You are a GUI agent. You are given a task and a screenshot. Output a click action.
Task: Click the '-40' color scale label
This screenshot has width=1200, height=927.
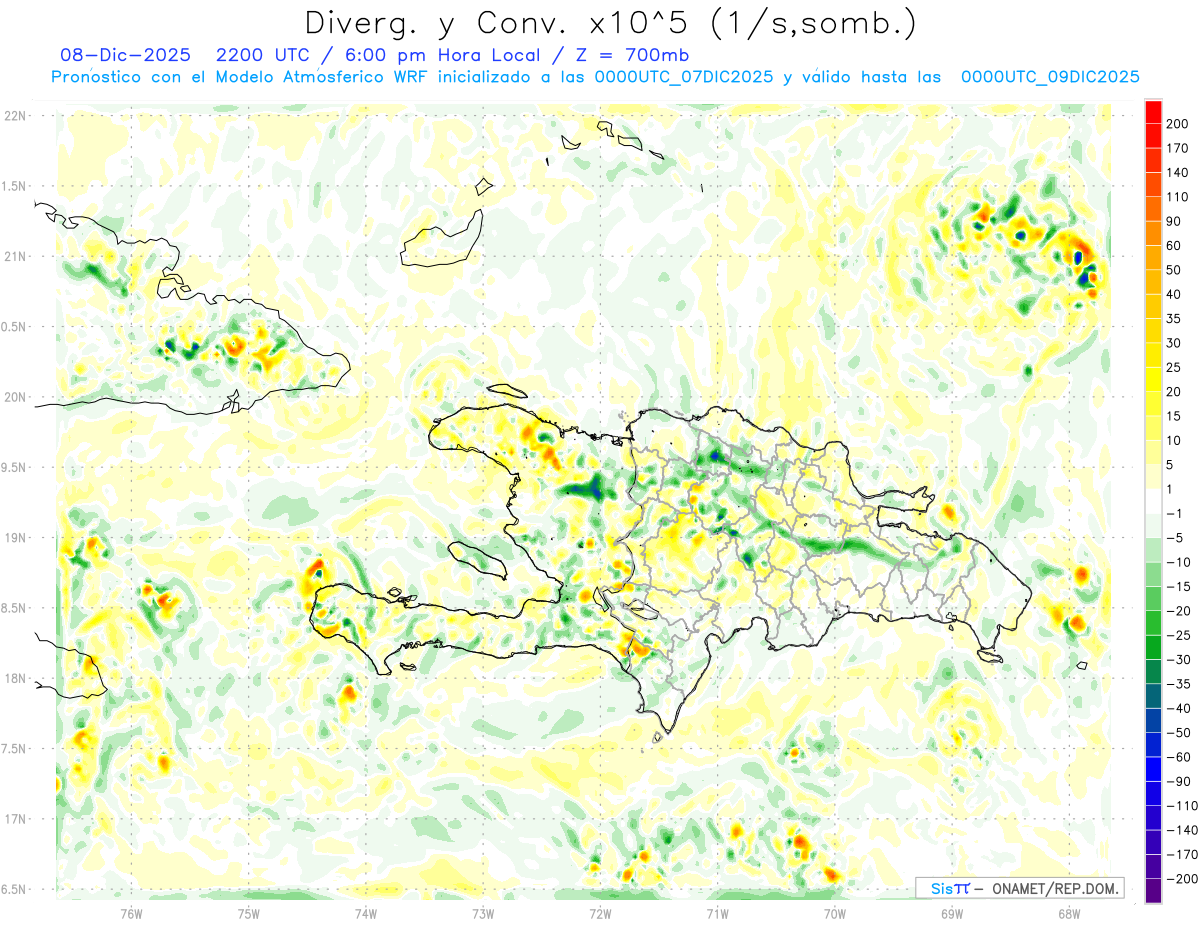[x=1178, y=708]
